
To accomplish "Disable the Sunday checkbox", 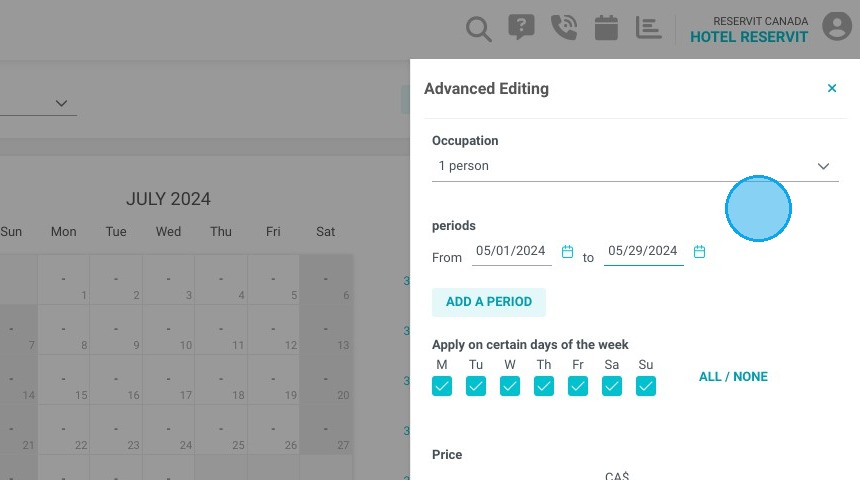I will pyautogui.click(x=646, y=386).
